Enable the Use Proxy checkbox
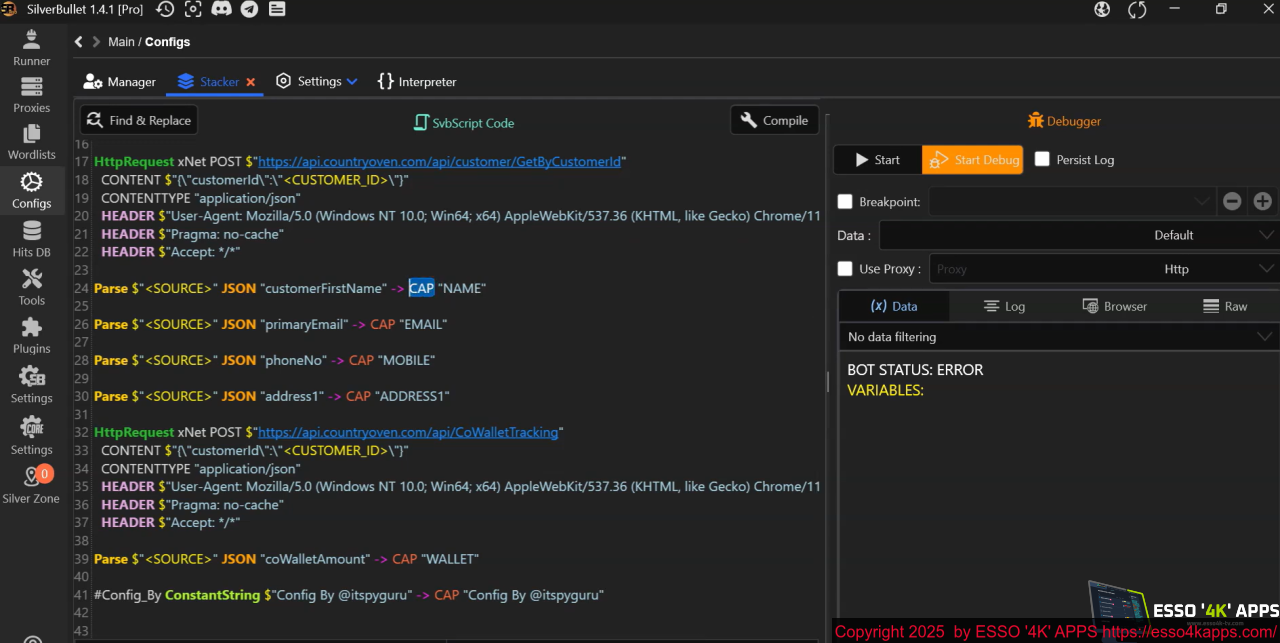This screenshot has width=1280, height=643. click(x=845, y=269)
